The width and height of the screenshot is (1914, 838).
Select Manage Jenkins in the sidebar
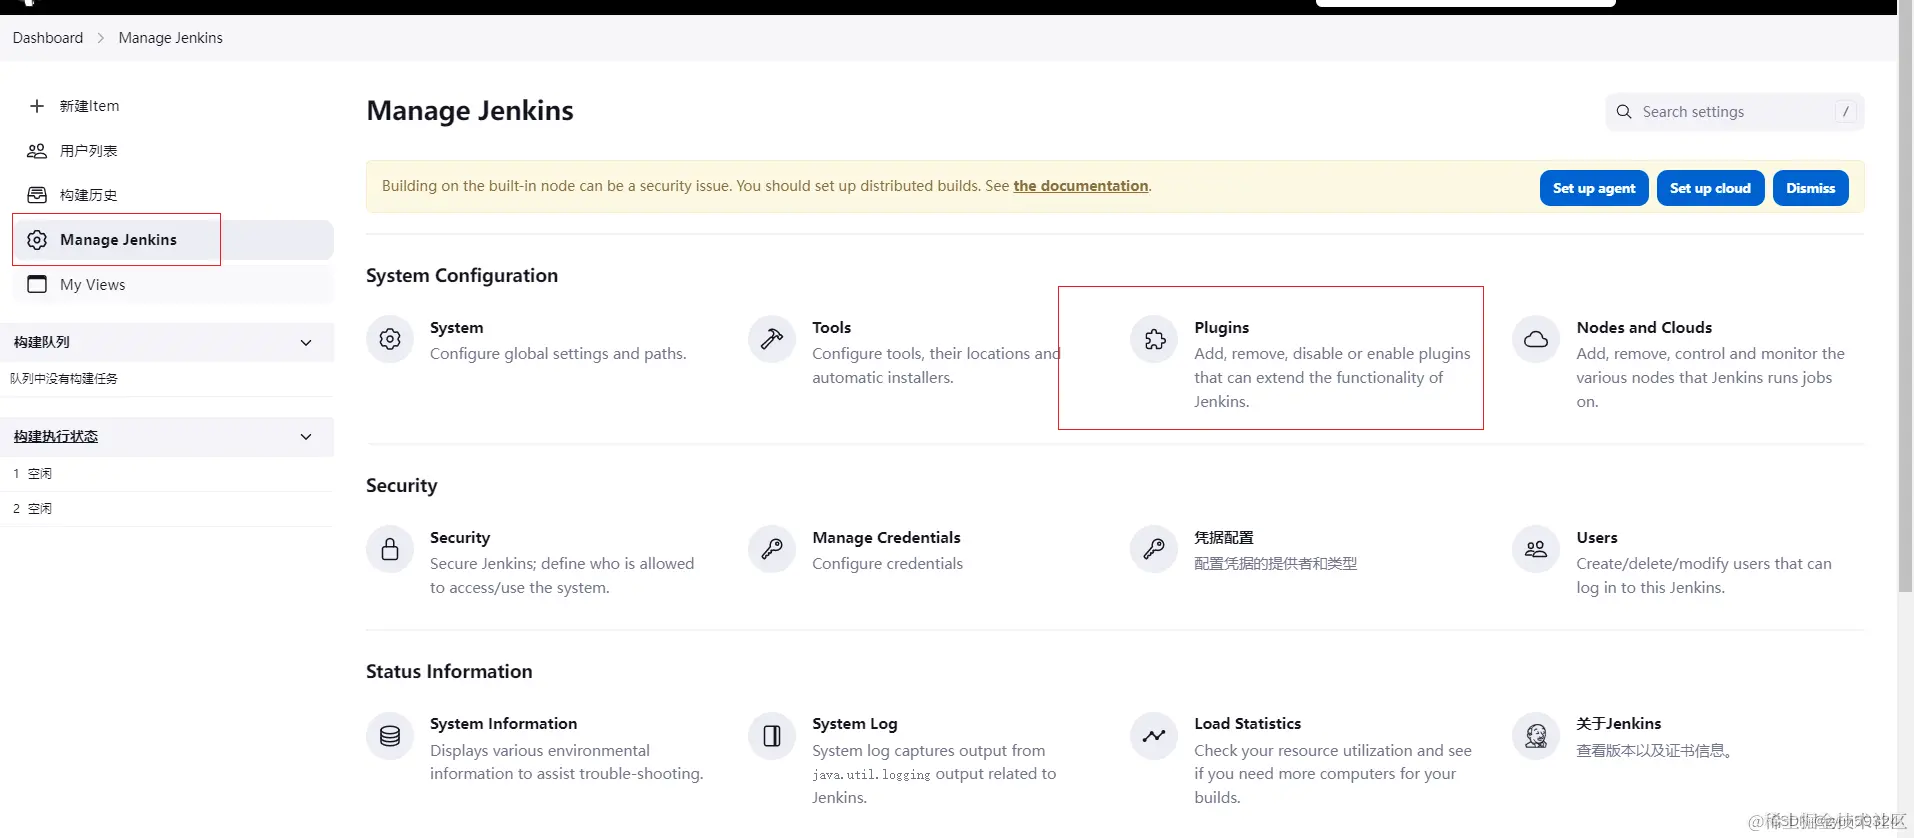[173, 240]
